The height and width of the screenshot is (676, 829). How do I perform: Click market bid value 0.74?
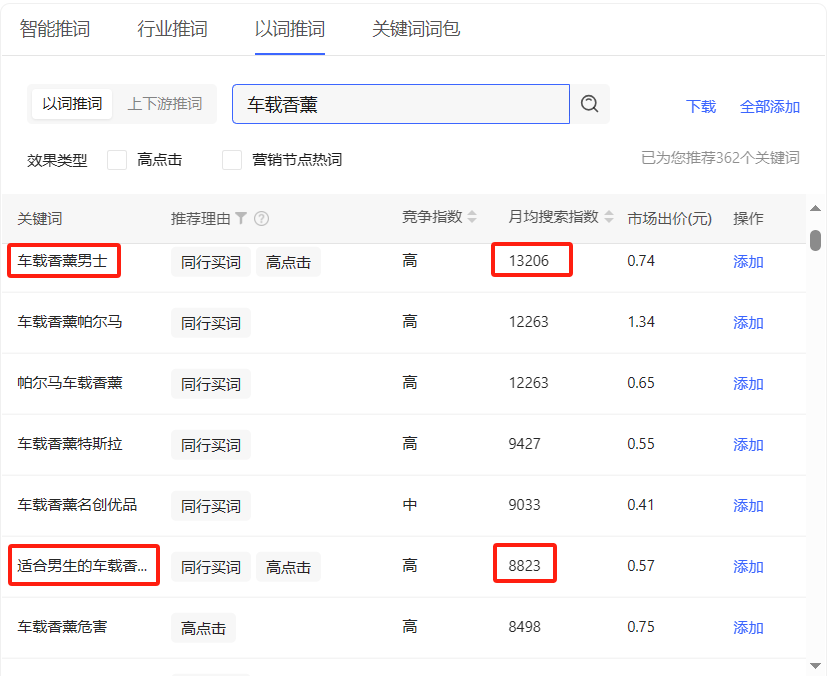(641, 261)
